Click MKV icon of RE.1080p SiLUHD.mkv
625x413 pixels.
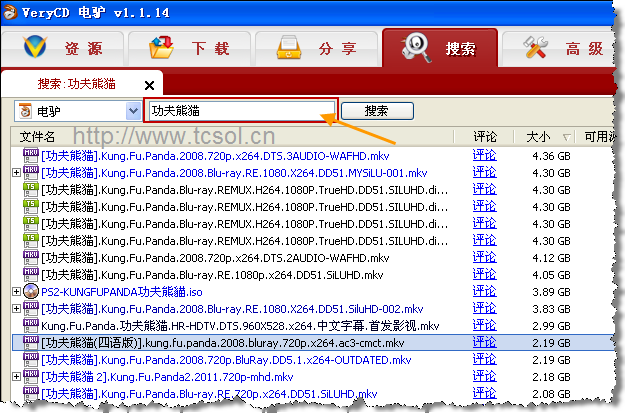pyautogui.click(x=31, y=275)
